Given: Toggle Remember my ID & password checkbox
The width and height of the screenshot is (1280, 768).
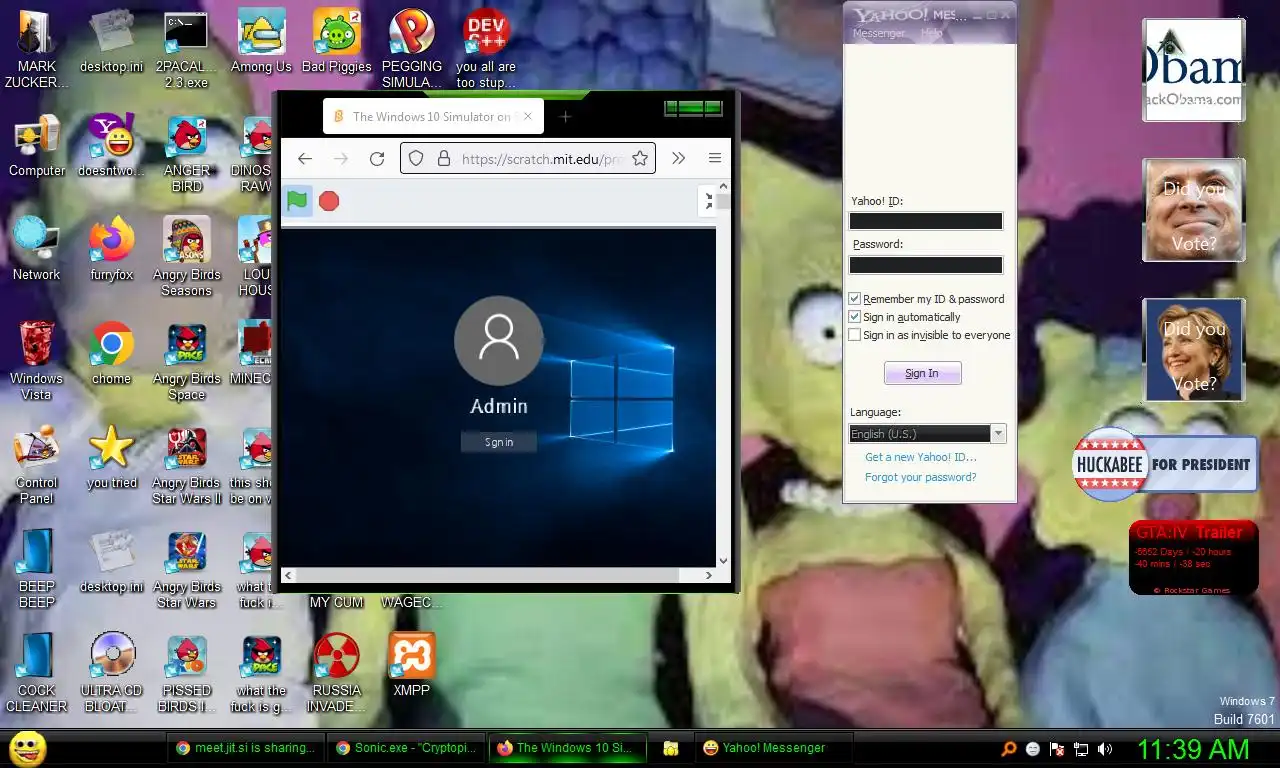Looking at the screenshot, I should coord(854,298).
